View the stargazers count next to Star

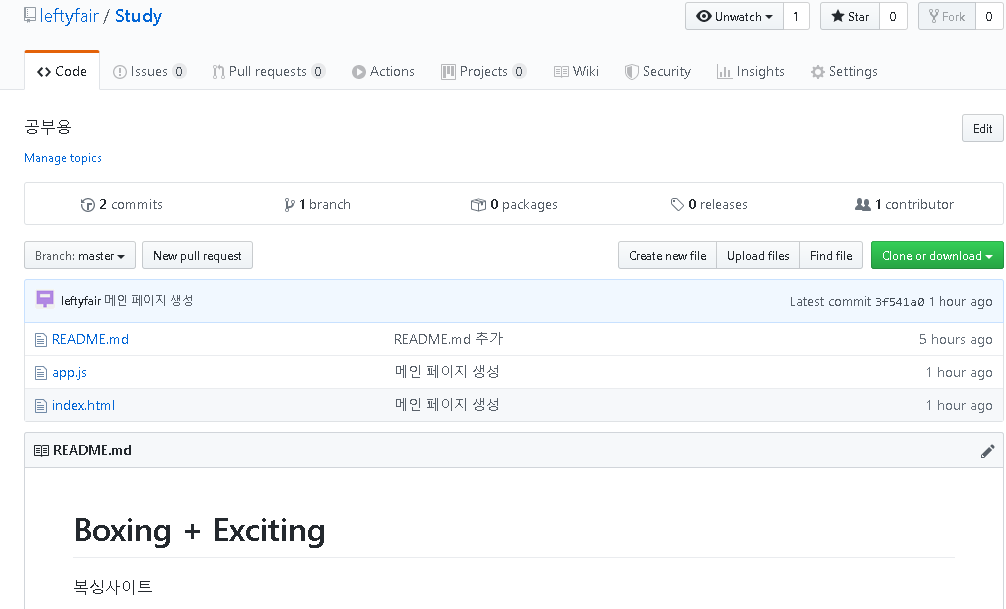click(x=893, y=17)
